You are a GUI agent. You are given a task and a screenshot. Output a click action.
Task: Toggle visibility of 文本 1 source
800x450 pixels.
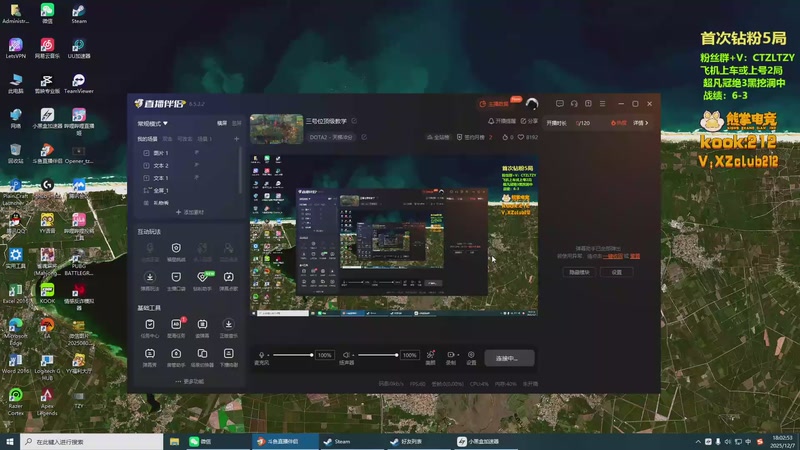tap(196, 178)
